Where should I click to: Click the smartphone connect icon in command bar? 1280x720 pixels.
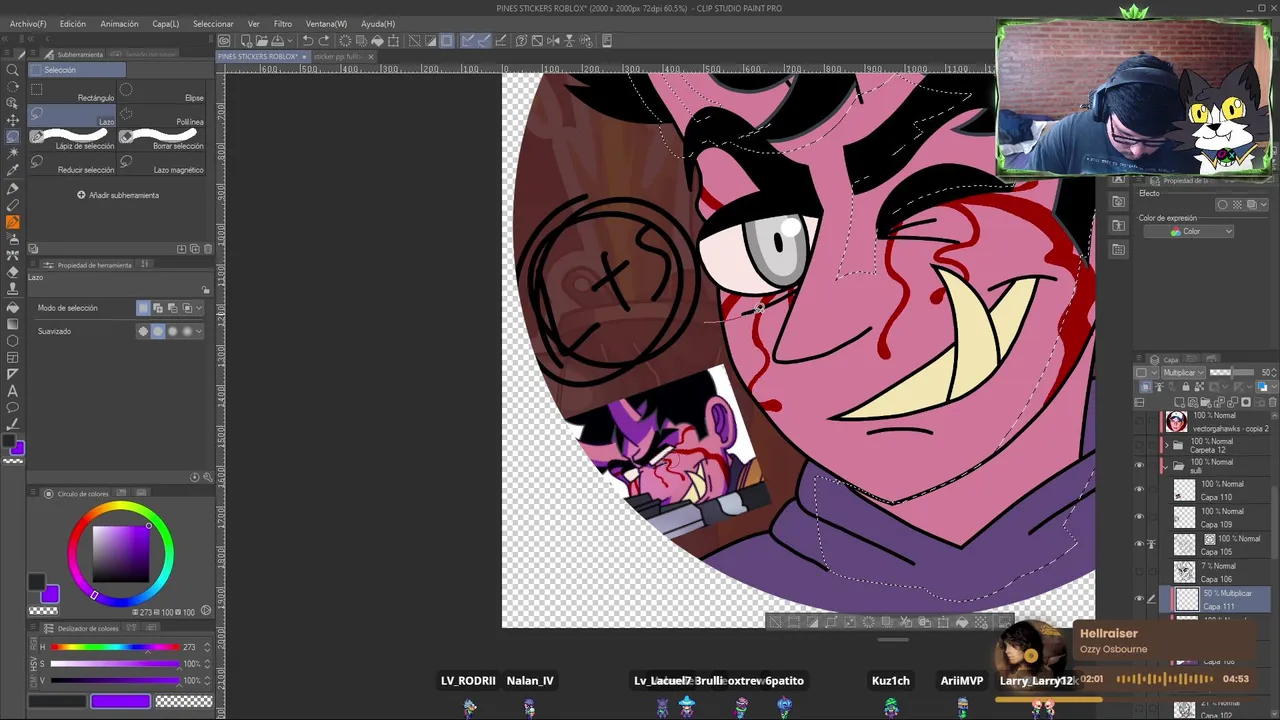[x=606, y=41]
